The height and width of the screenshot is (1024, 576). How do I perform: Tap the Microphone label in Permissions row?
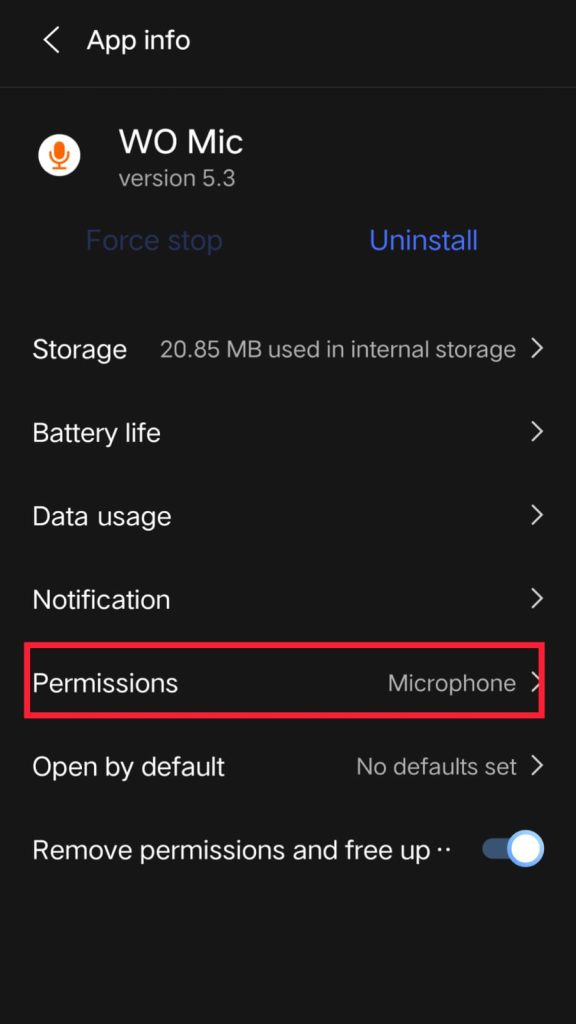point(451,683)
